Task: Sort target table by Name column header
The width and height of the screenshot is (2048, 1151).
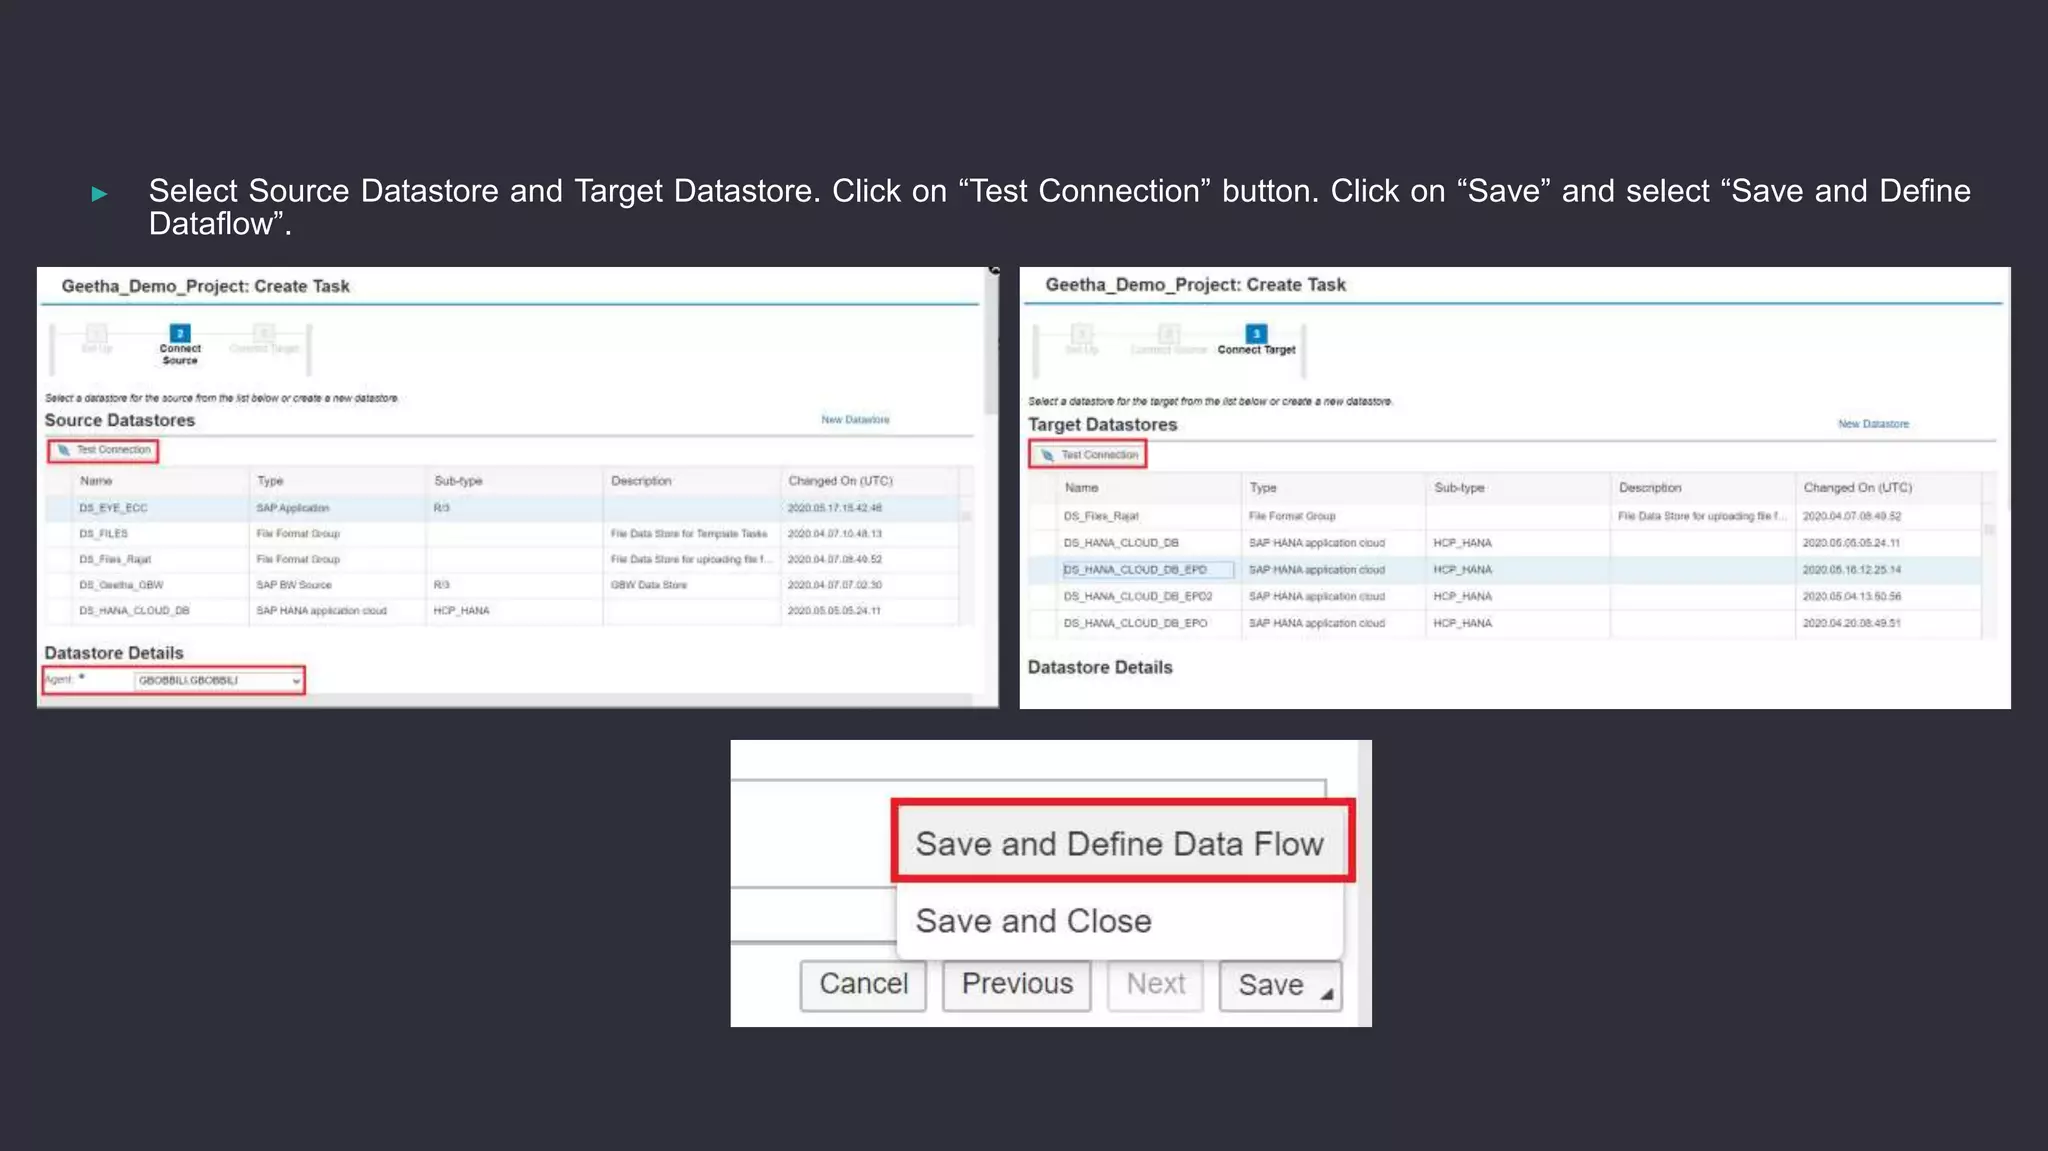Action: coord(1081,488)
